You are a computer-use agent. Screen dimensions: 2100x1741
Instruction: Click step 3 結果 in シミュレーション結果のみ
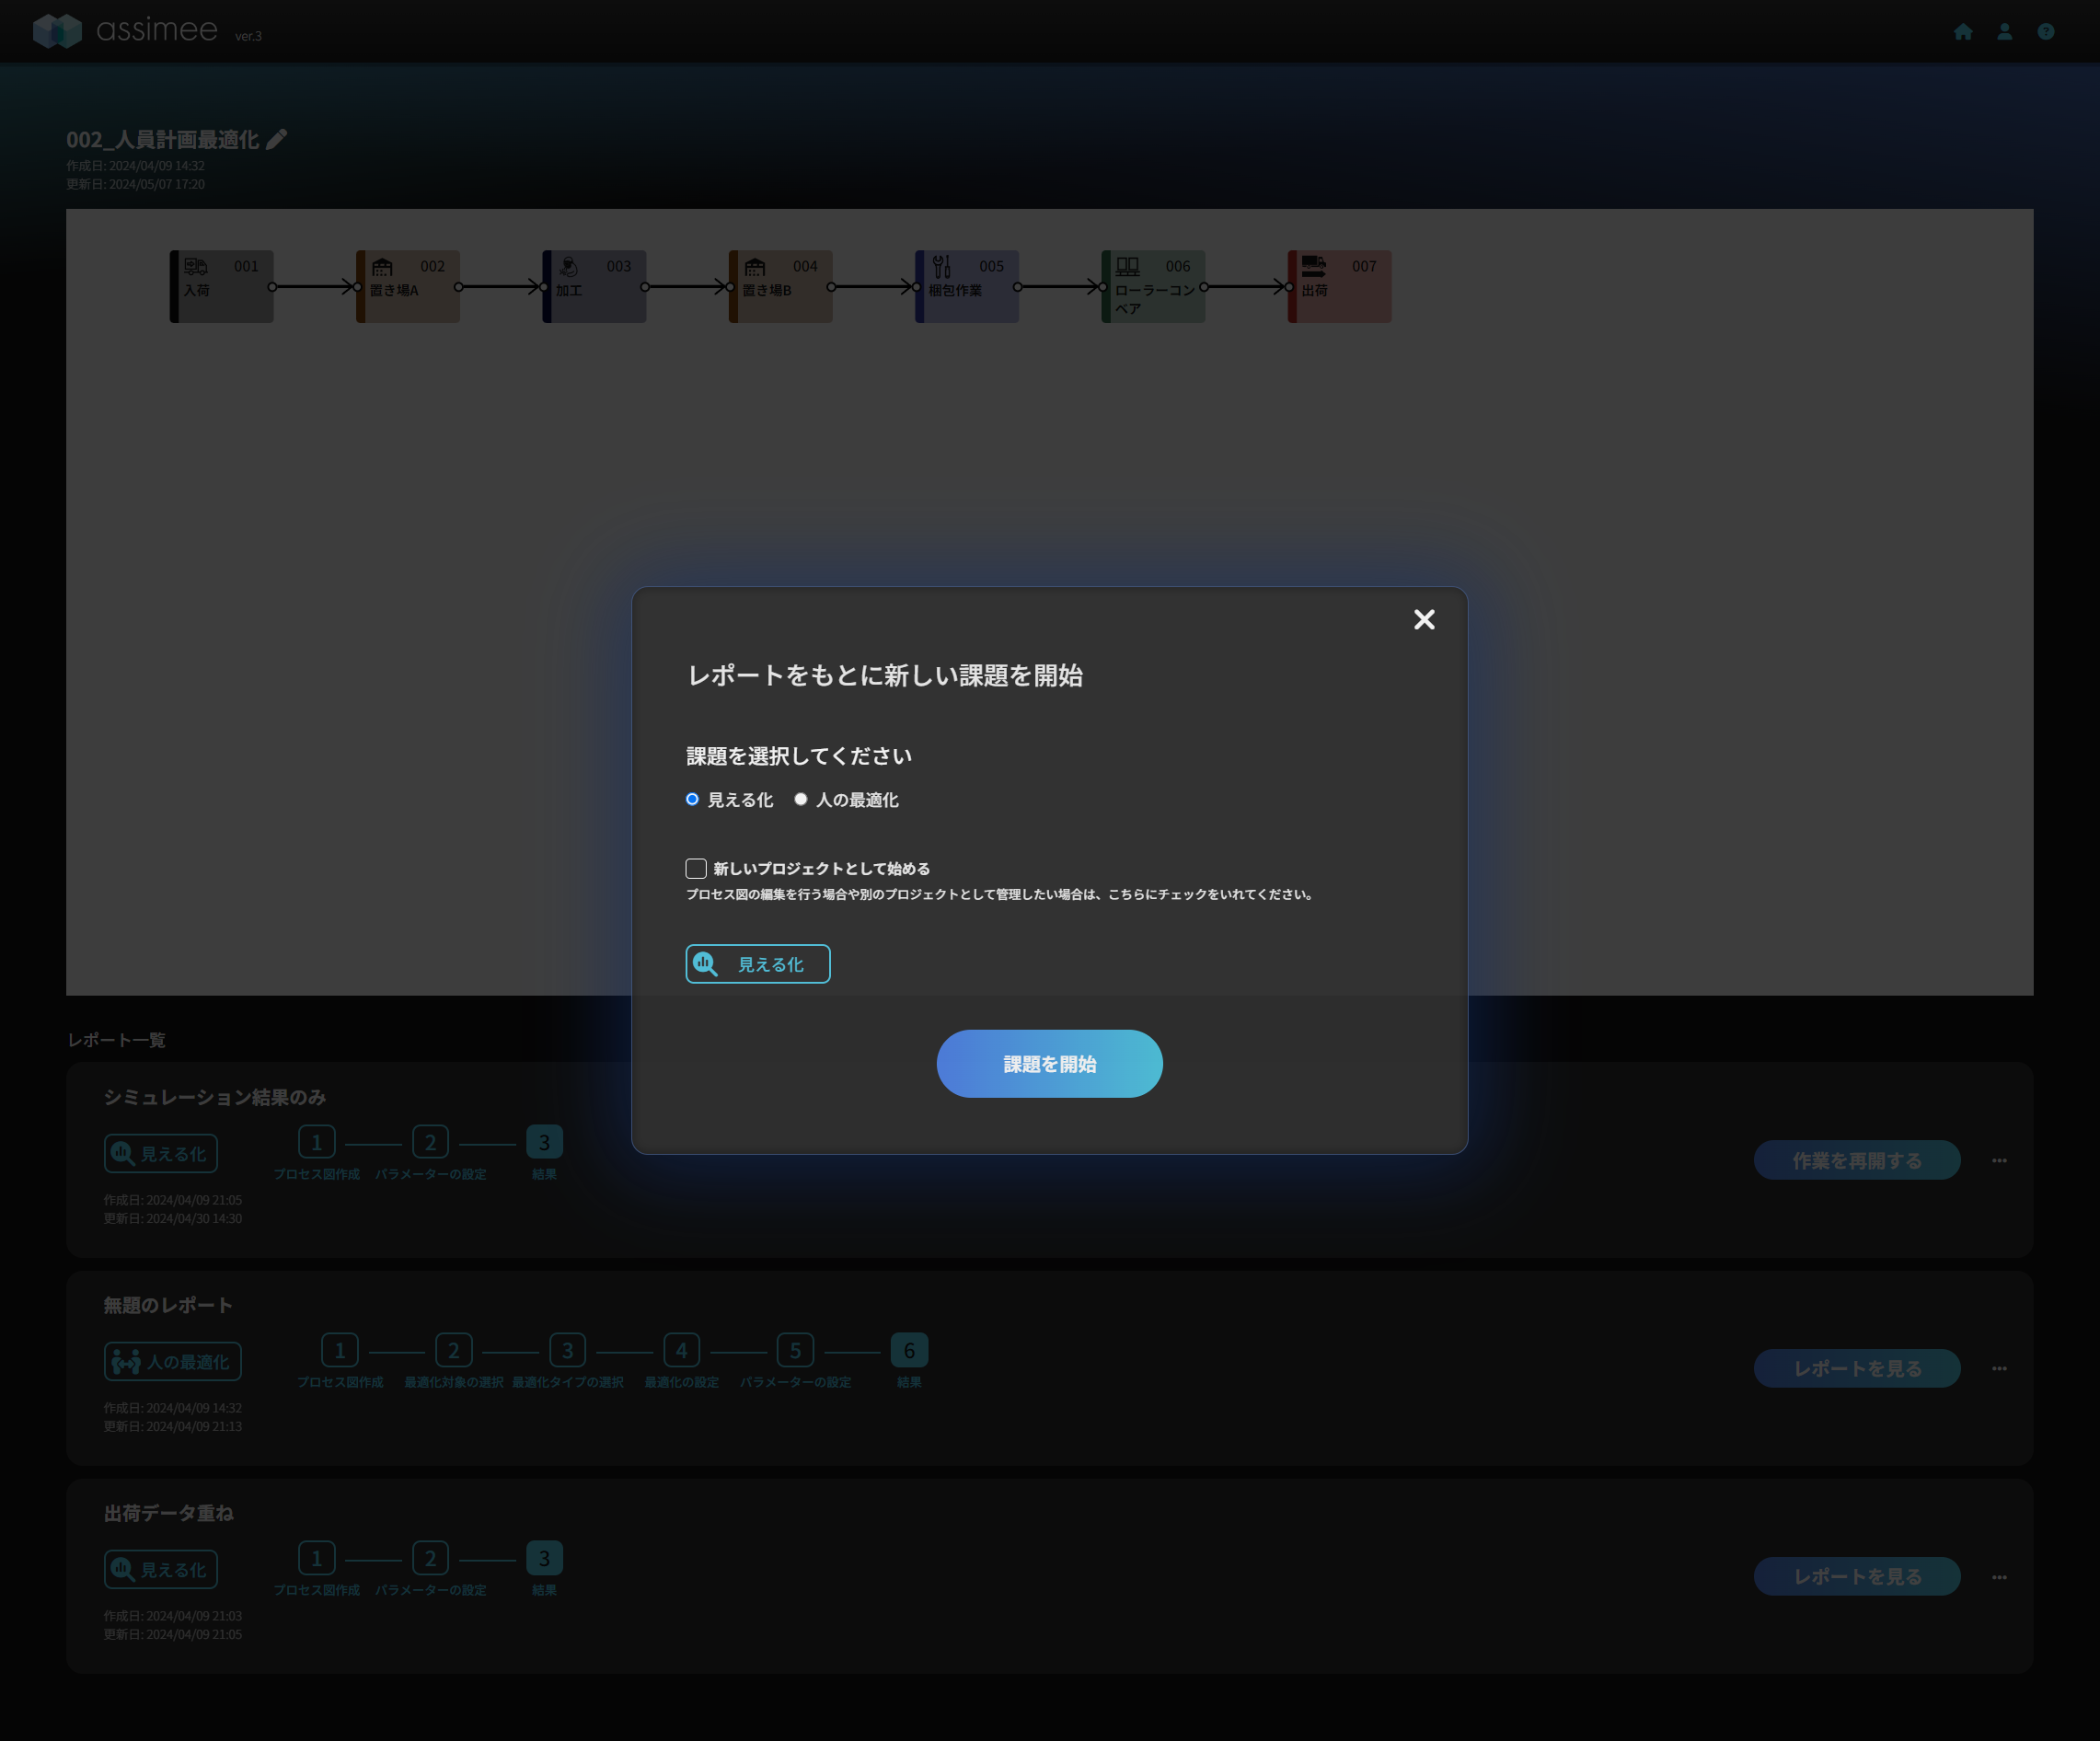(544, 1142)
